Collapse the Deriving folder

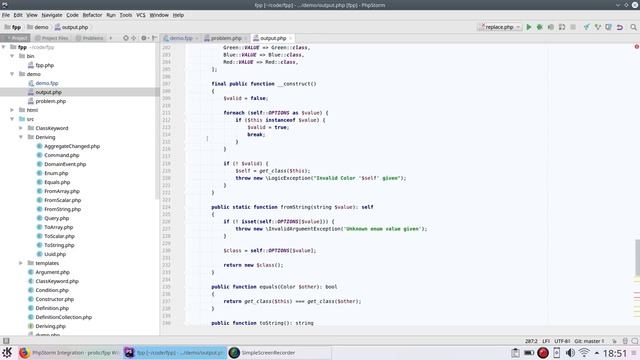[21, 137]
